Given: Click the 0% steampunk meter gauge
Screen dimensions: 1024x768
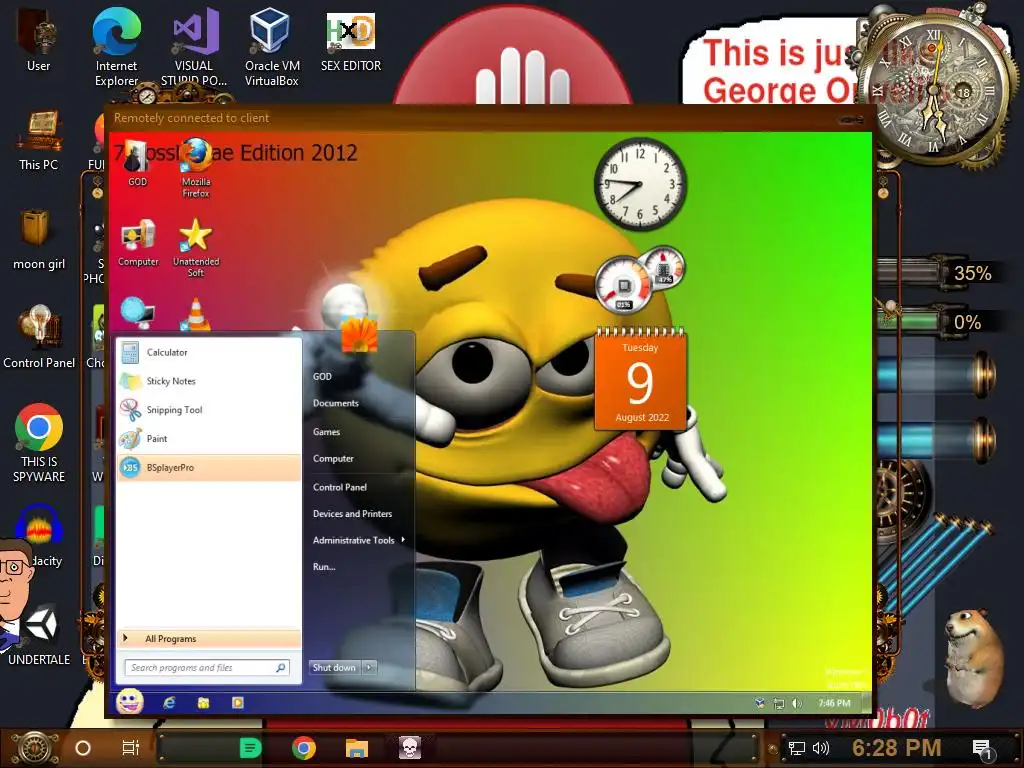Looking at the screenshot, I should click(x=938, y=321).
